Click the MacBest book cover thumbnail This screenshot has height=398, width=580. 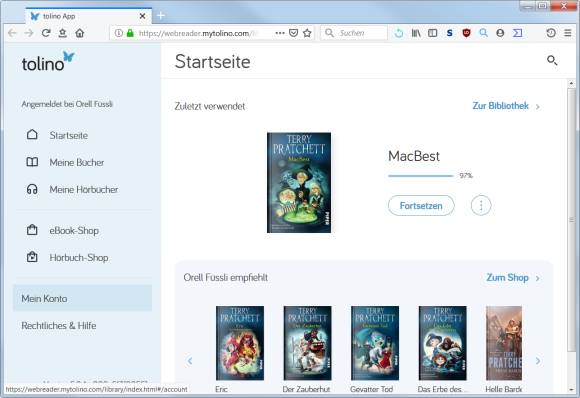pos(299,182)
